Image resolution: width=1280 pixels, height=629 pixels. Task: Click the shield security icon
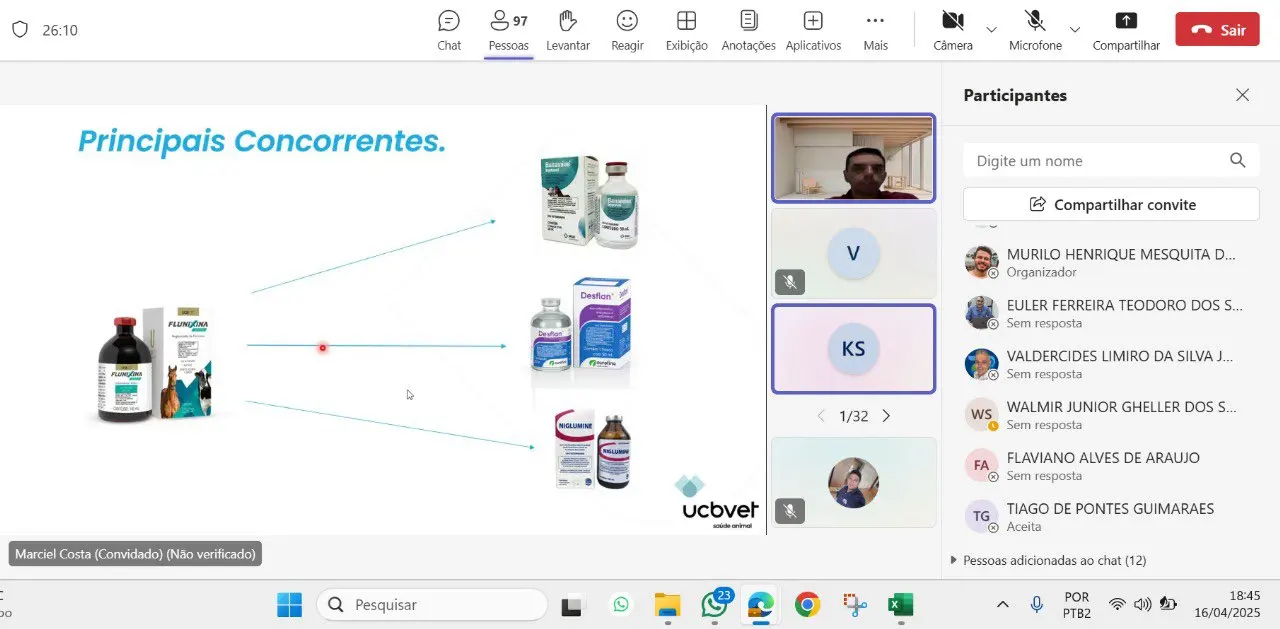[20, 29]
